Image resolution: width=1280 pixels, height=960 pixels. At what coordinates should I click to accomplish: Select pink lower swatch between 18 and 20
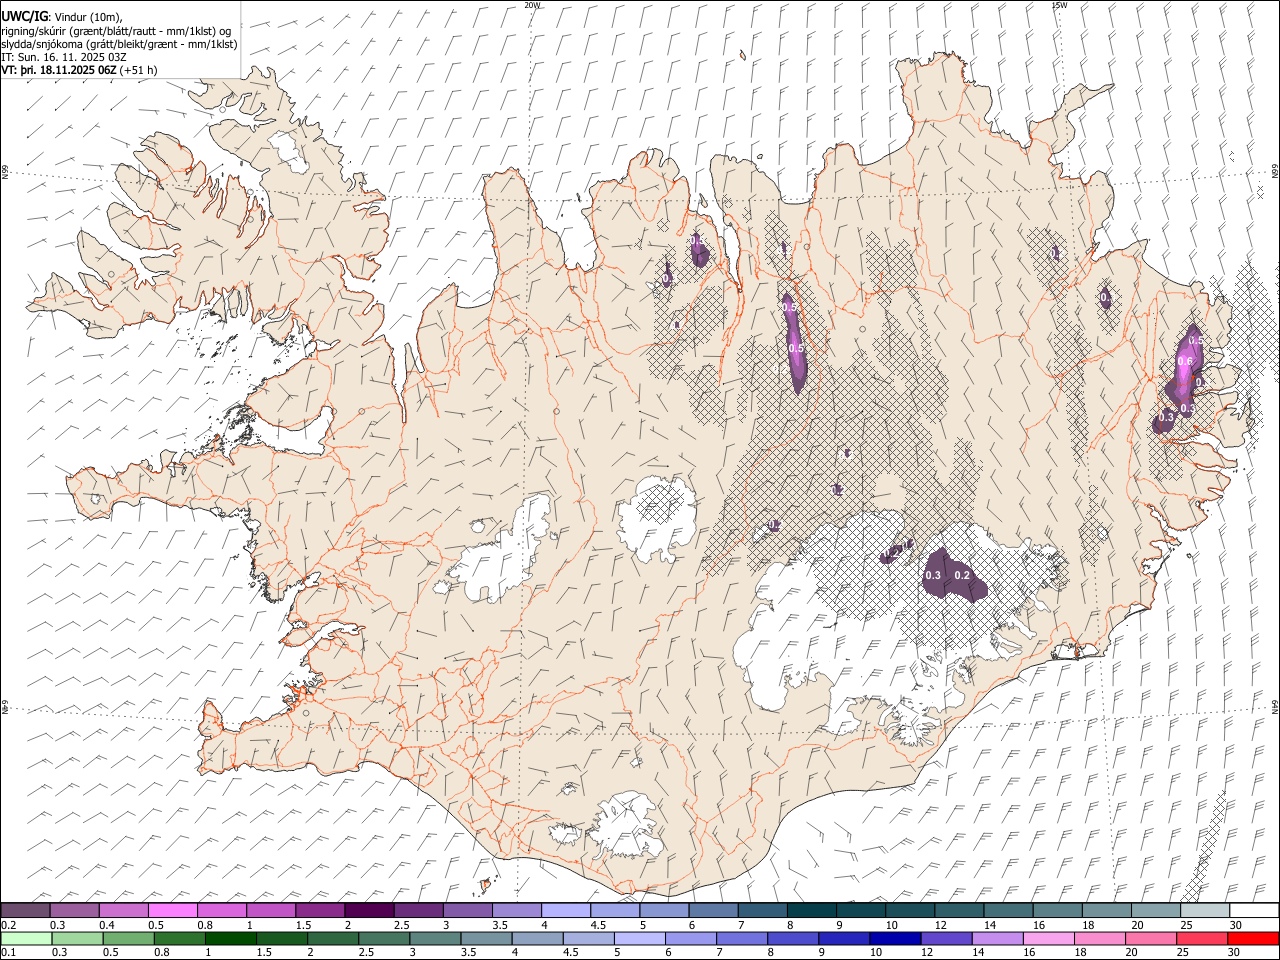coord(1100,938)
